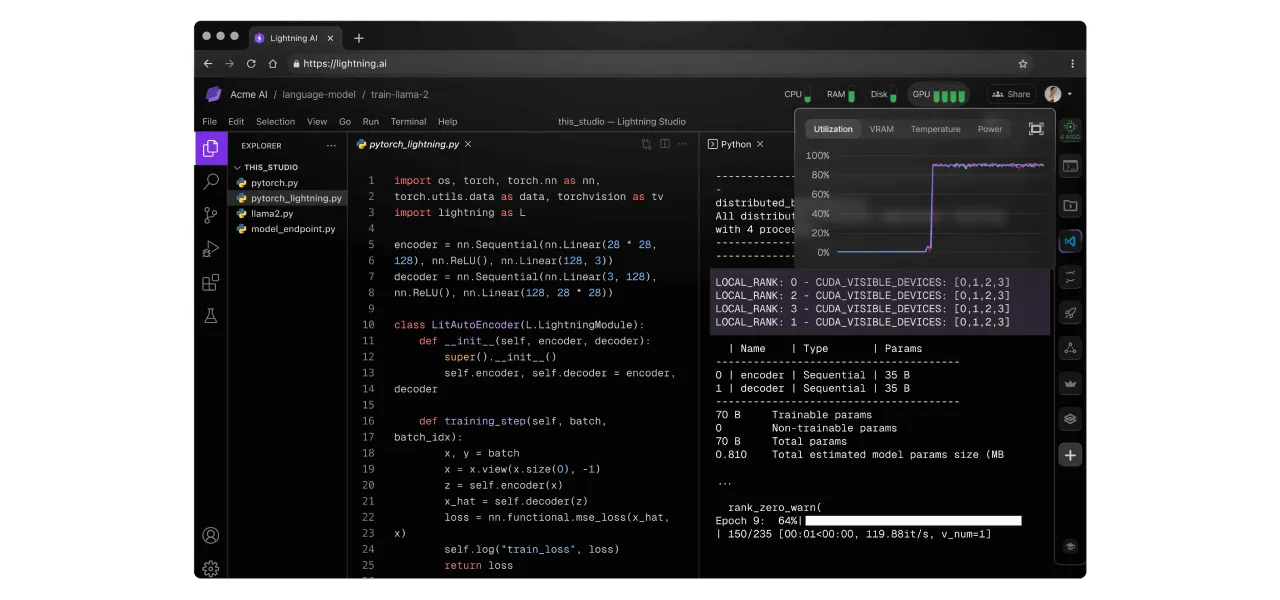Toggle the CPU usage indicator
This screenshot has height=600, width=1280.
click(x=797, y=94)
